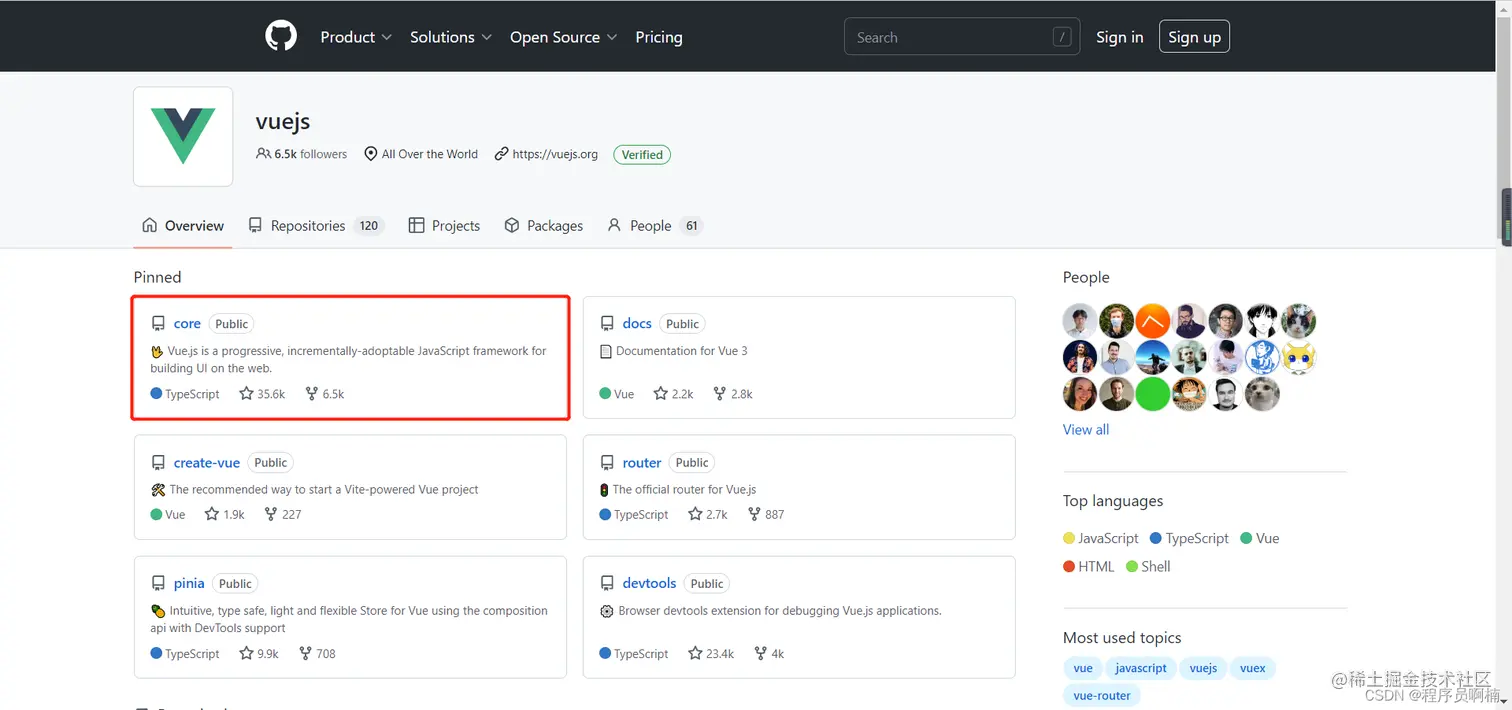Open the router repository link
The height and width of the screenshot is (710, 1512).
coord(642,463)
